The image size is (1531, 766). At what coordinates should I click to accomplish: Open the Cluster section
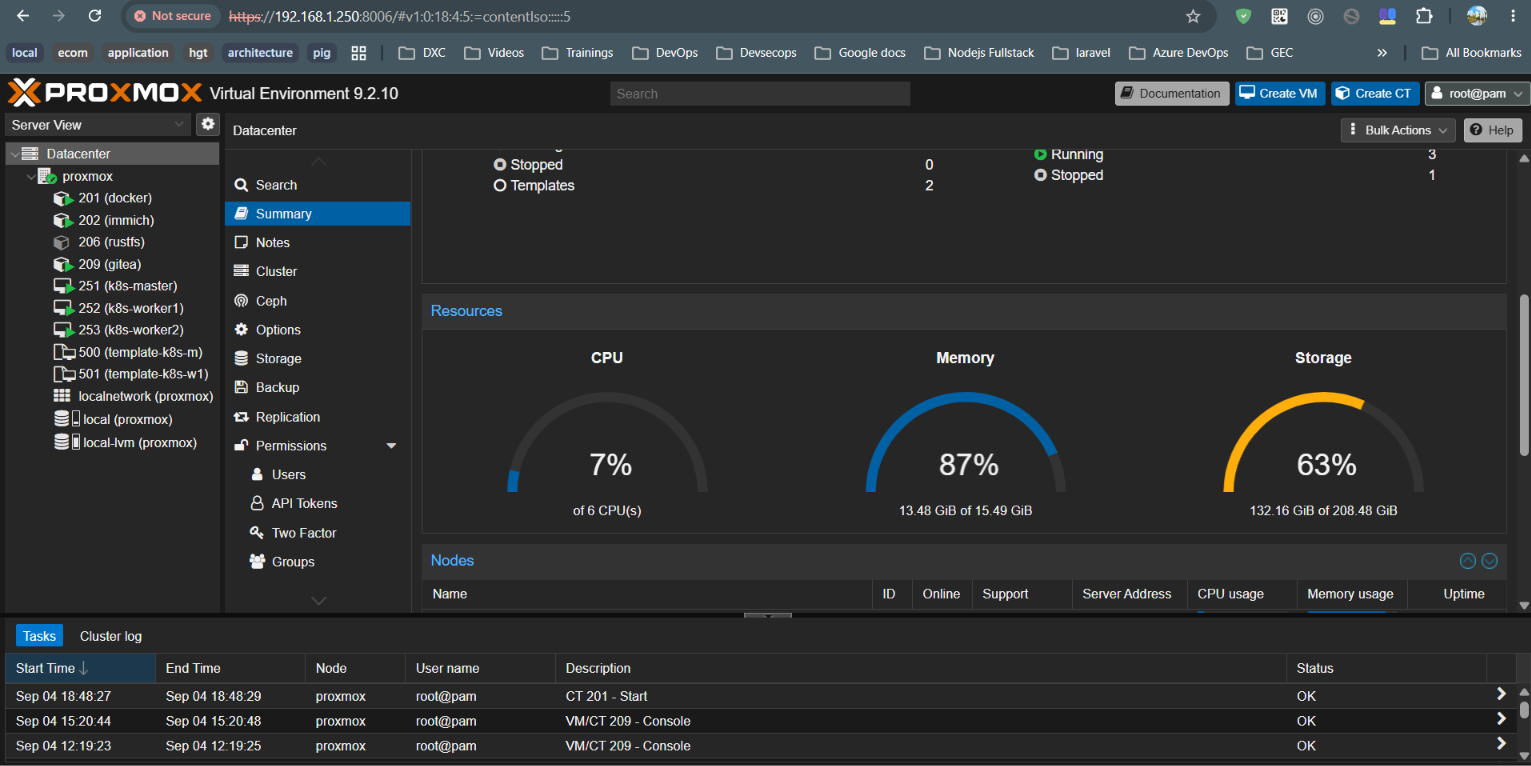pos(318,271)
